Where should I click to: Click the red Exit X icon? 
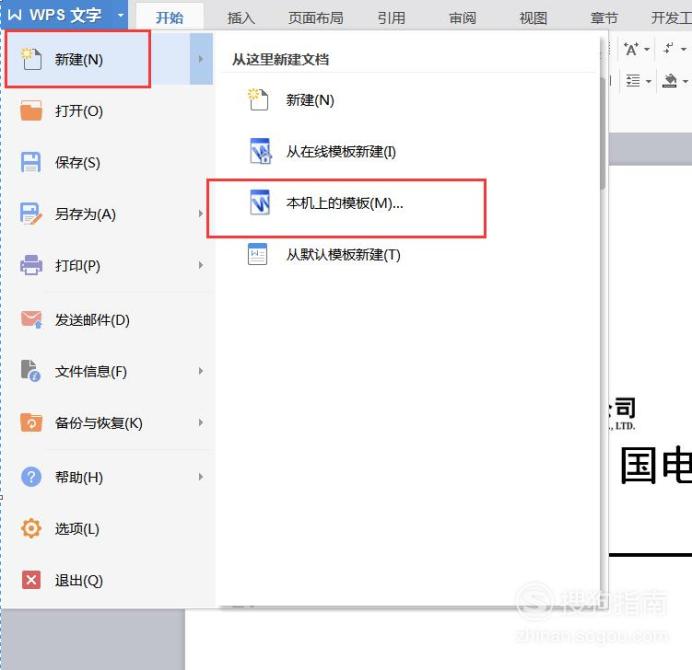pyautogui.click(x=31, y=580)
